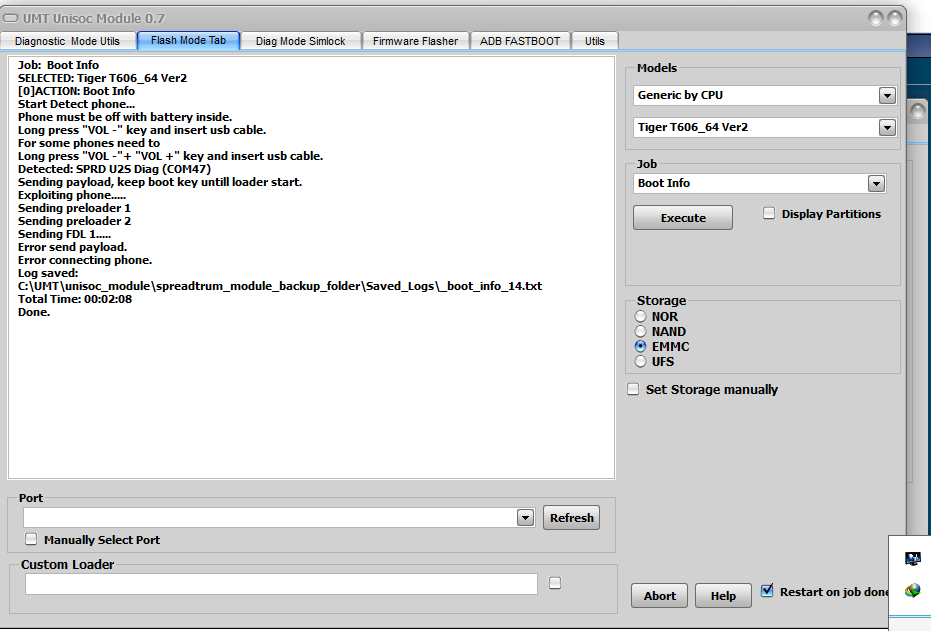Click the saved log path _boot_info_14.txt

[280, 286]
